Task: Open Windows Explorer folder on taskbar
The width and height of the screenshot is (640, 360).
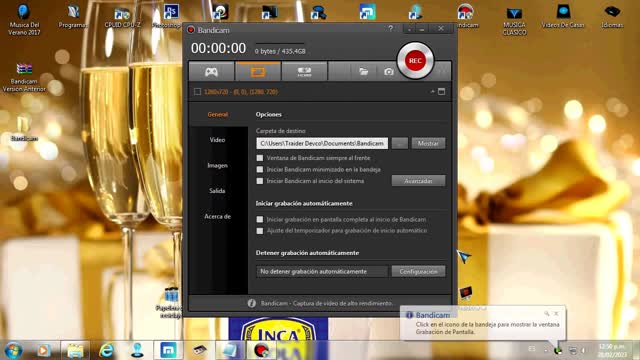Action: pyautogui.click(x=75, y=350)
